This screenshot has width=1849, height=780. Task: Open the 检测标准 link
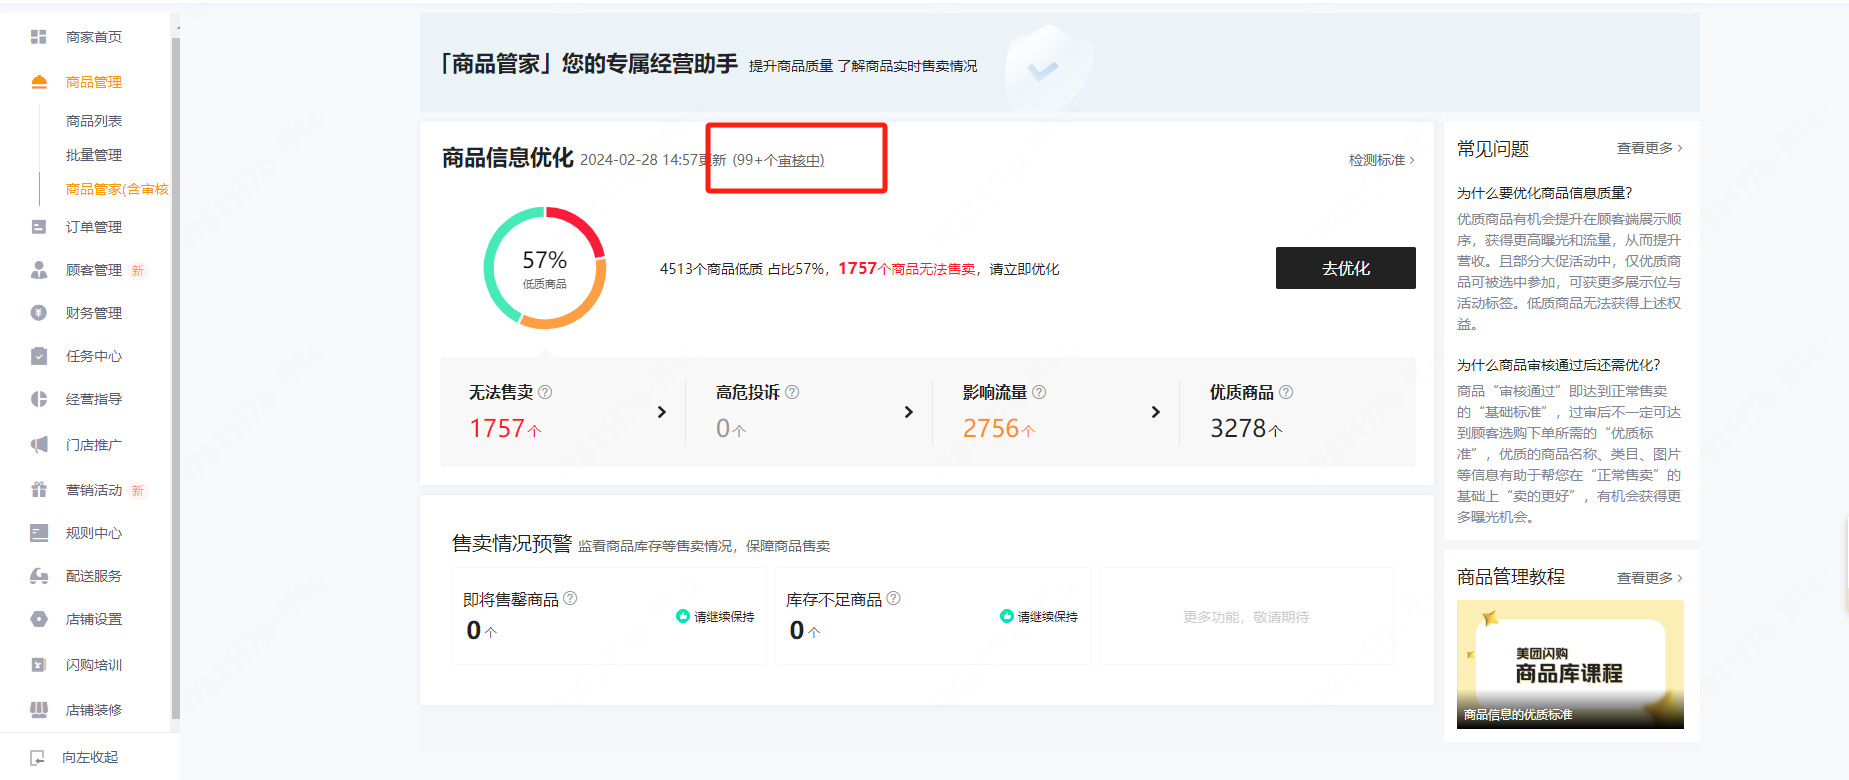1382,160
